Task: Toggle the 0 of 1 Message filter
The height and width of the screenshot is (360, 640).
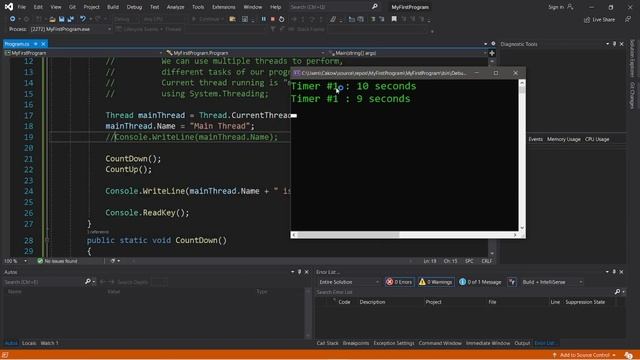Action: click(x=480, y=282)
